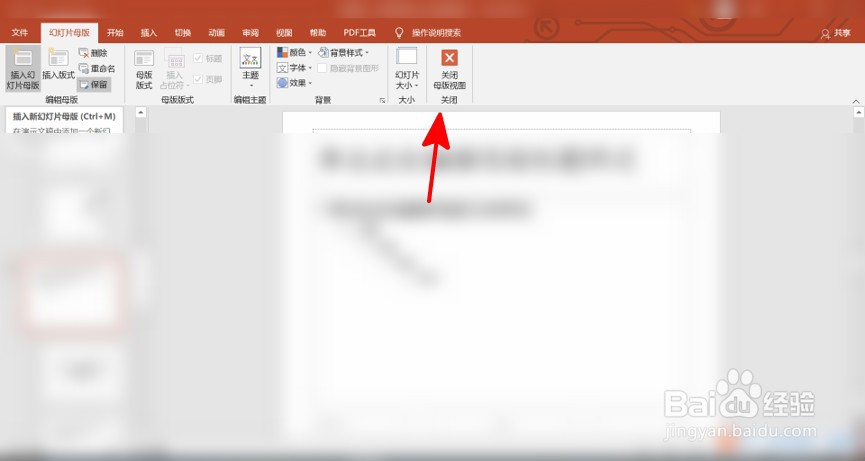The height and width of the screenshot is (461, 865).
Task: Open Themes (主题) gallery dropdown
Action: coord(250,69)
